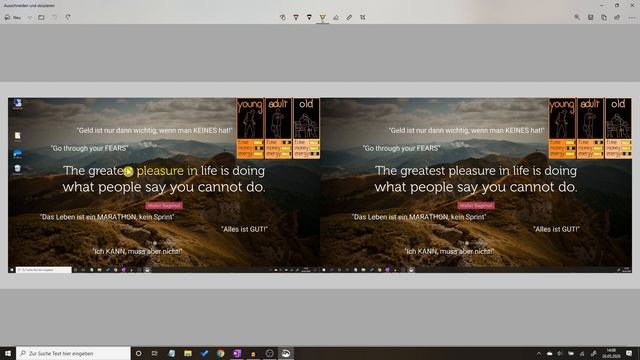Save the snip with the disk icon
The image size is (640, 360).
pyautogui.click(x=591, y=18)
